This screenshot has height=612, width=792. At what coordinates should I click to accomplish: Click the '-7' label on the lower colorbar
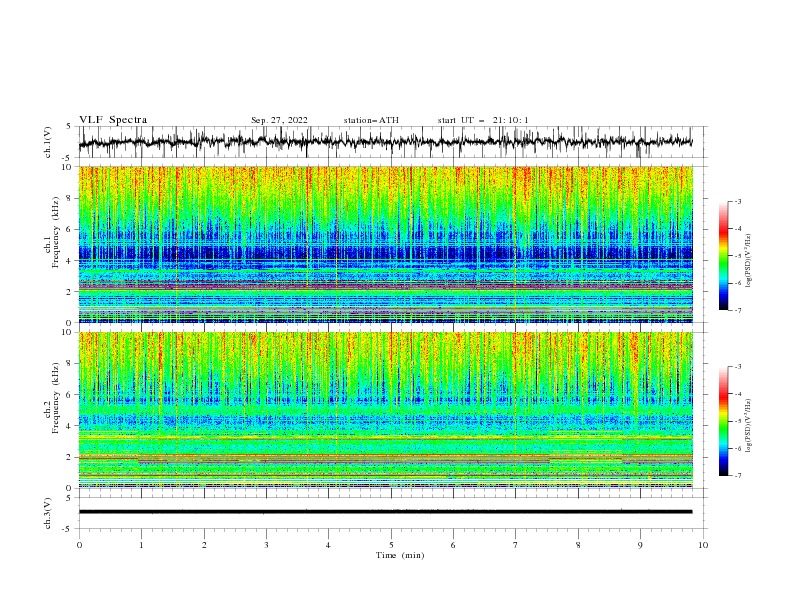tap(737, 476)
